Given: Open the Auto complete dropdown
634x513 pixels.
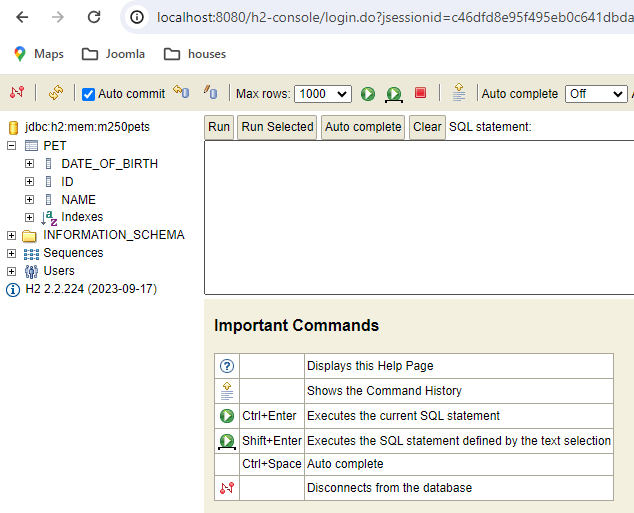Looking at the screenshot, I should (596, 93).
